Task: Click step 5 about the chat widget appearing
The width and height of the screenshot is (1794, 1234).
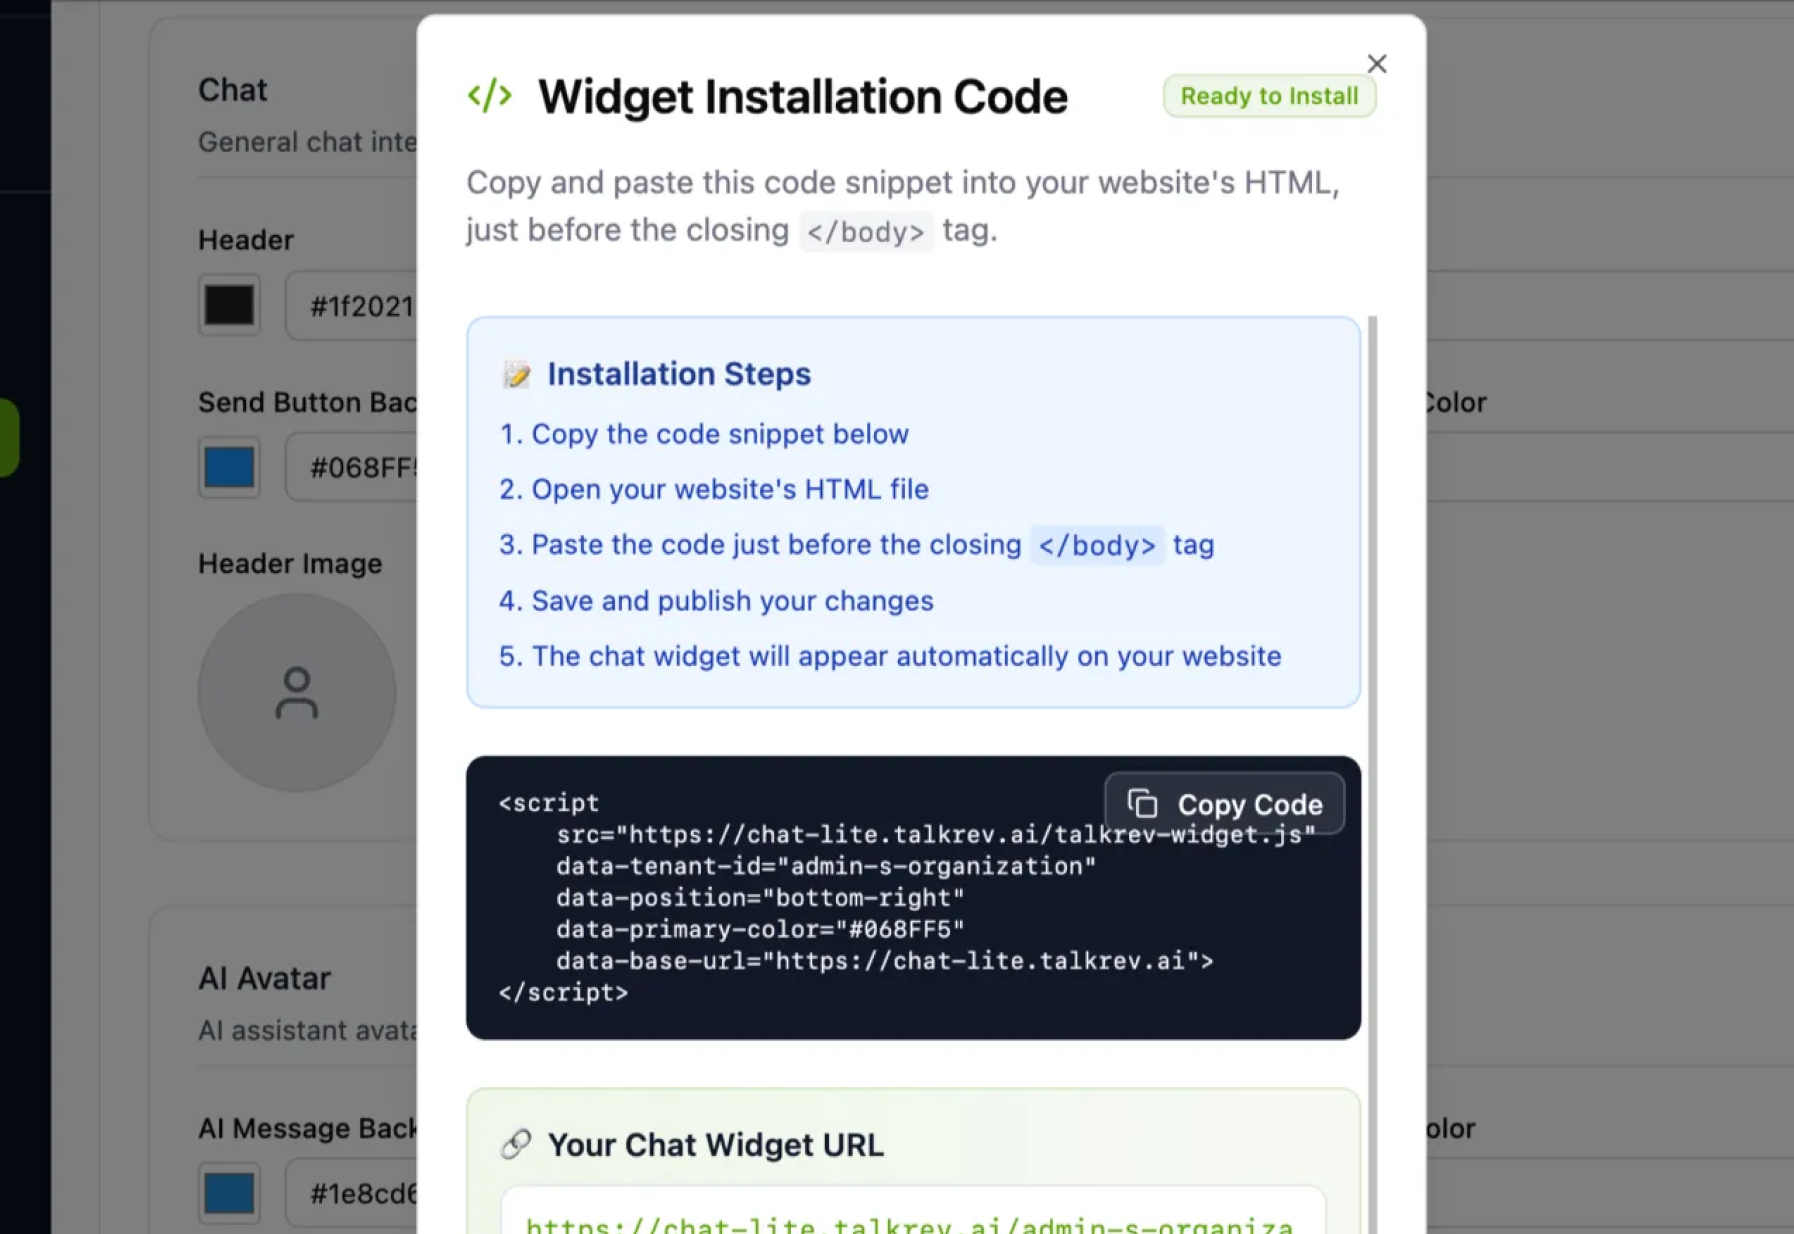Action: pyautogui.click(x=890, y=656)
